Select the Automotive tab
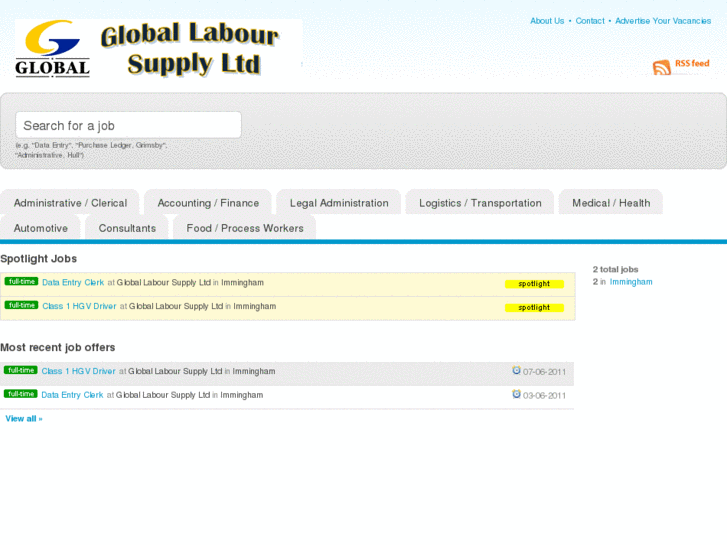This screenshot has width=727, height=545. coord(41,228)
